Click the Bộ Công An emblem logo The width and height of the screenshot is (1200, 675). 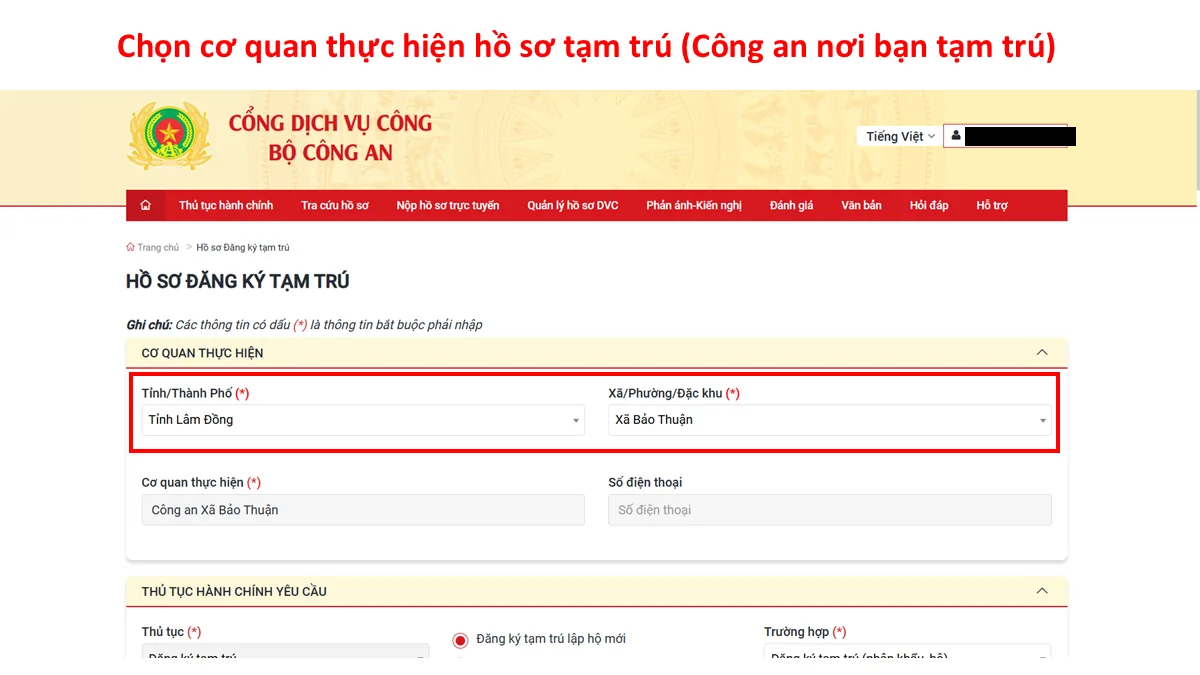[169, 134]
